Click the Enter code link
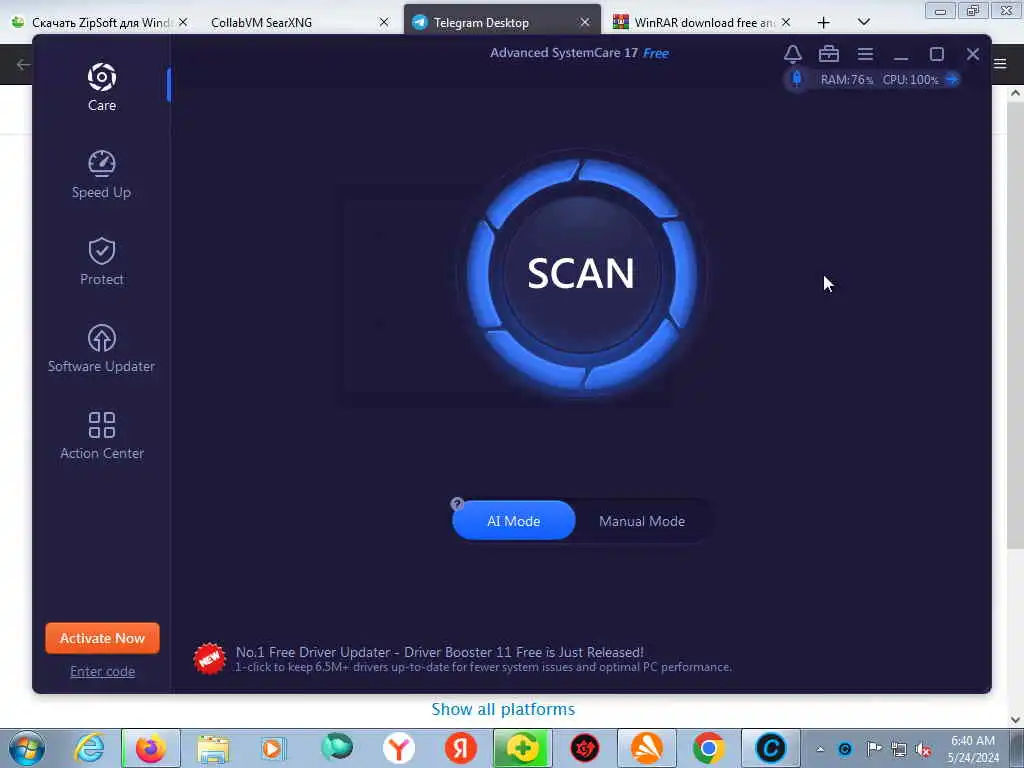 point(103,671)
